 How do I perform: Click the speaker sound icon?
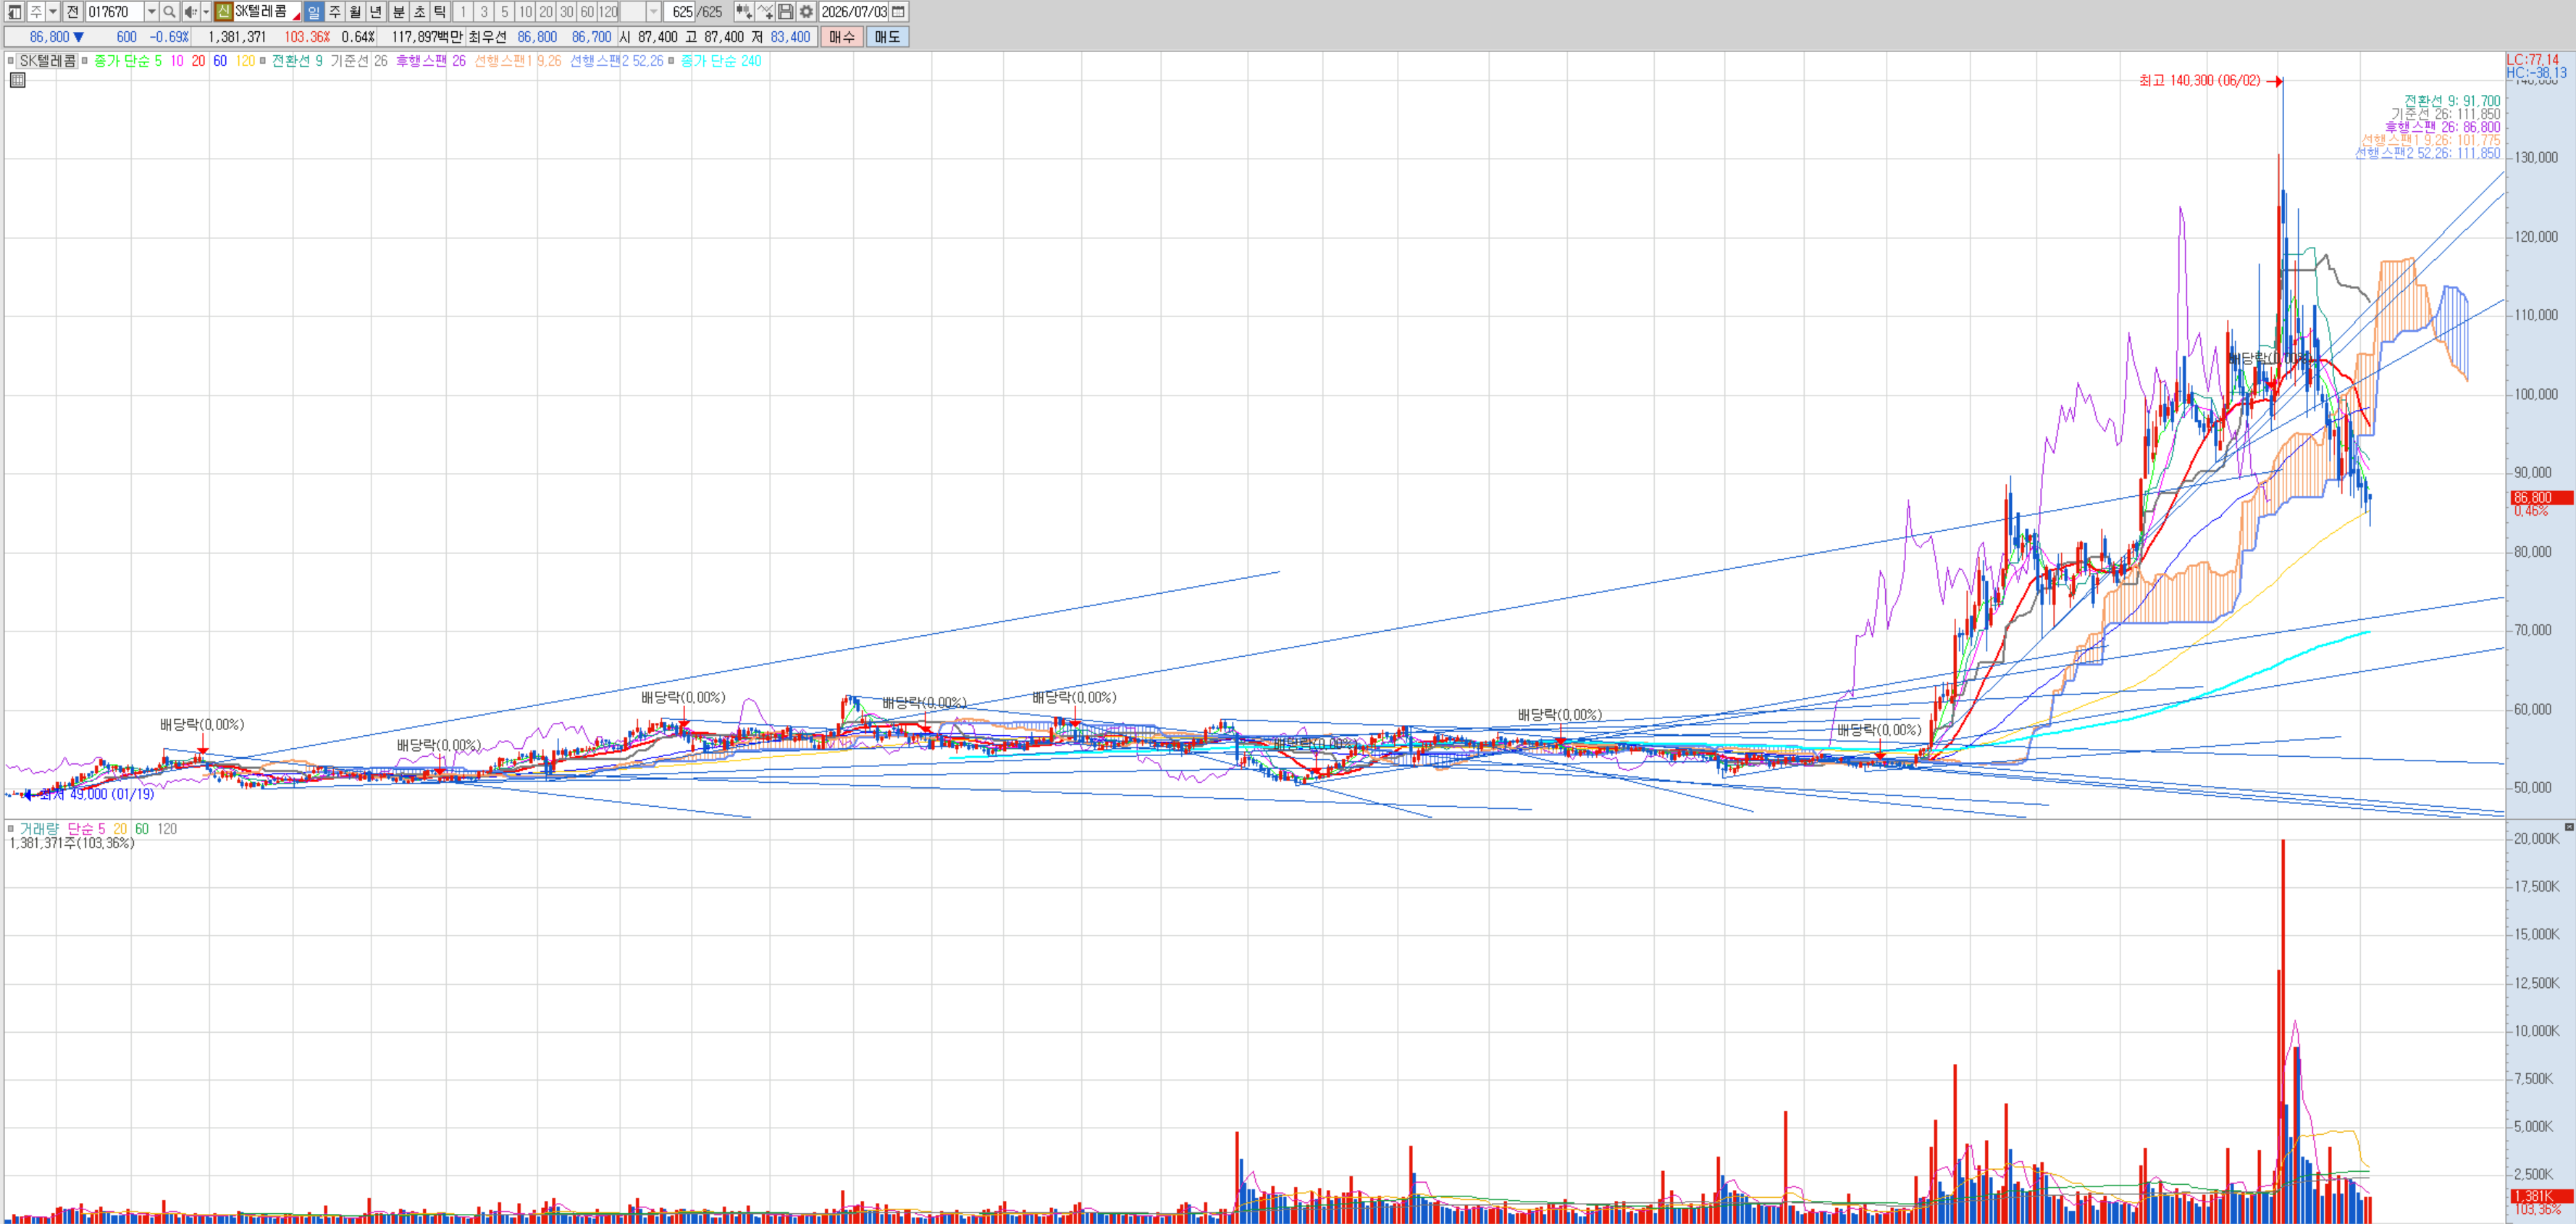pyautogui.click(x=190, y=12)
